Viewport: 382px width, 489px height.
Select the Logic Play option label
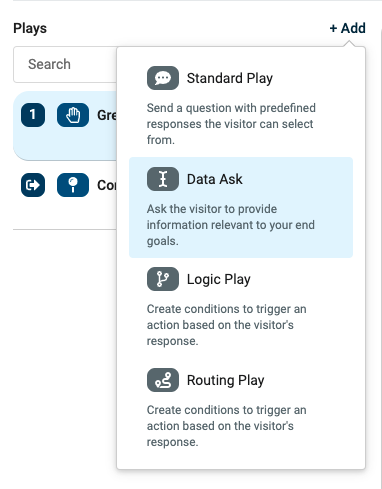pos(219,279)
